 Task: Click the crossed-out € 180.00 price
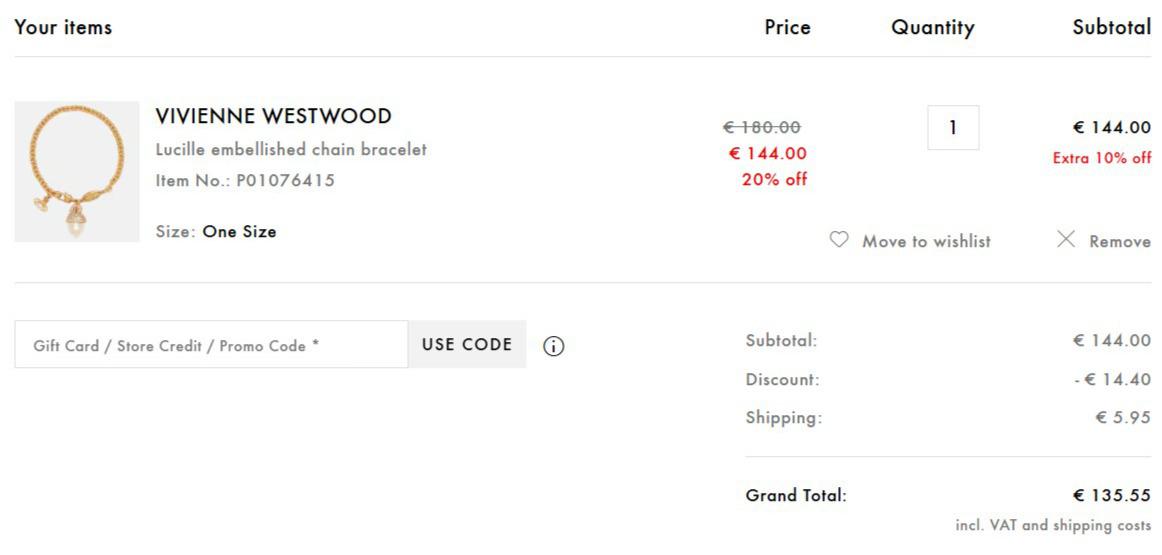762,127
